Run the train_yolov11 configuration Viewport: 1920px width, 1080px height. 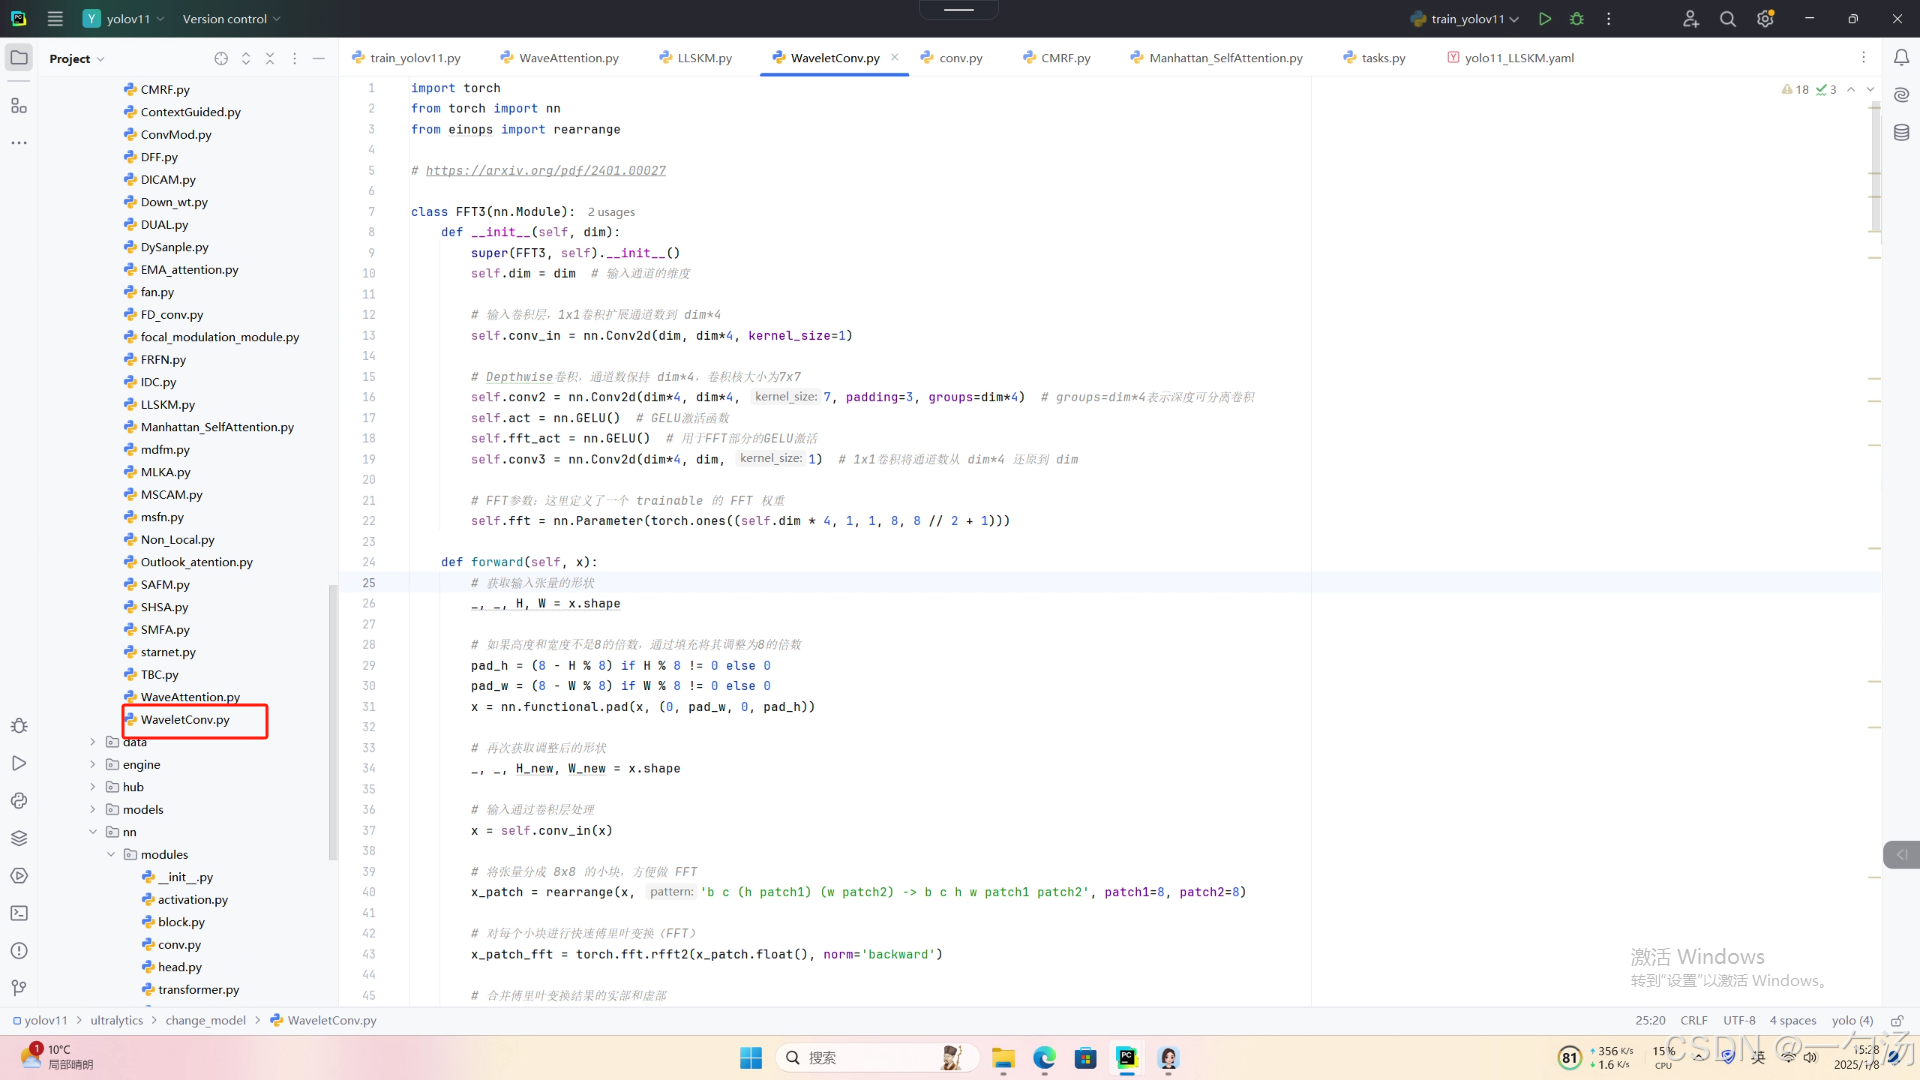click(x=1545, y=19)
